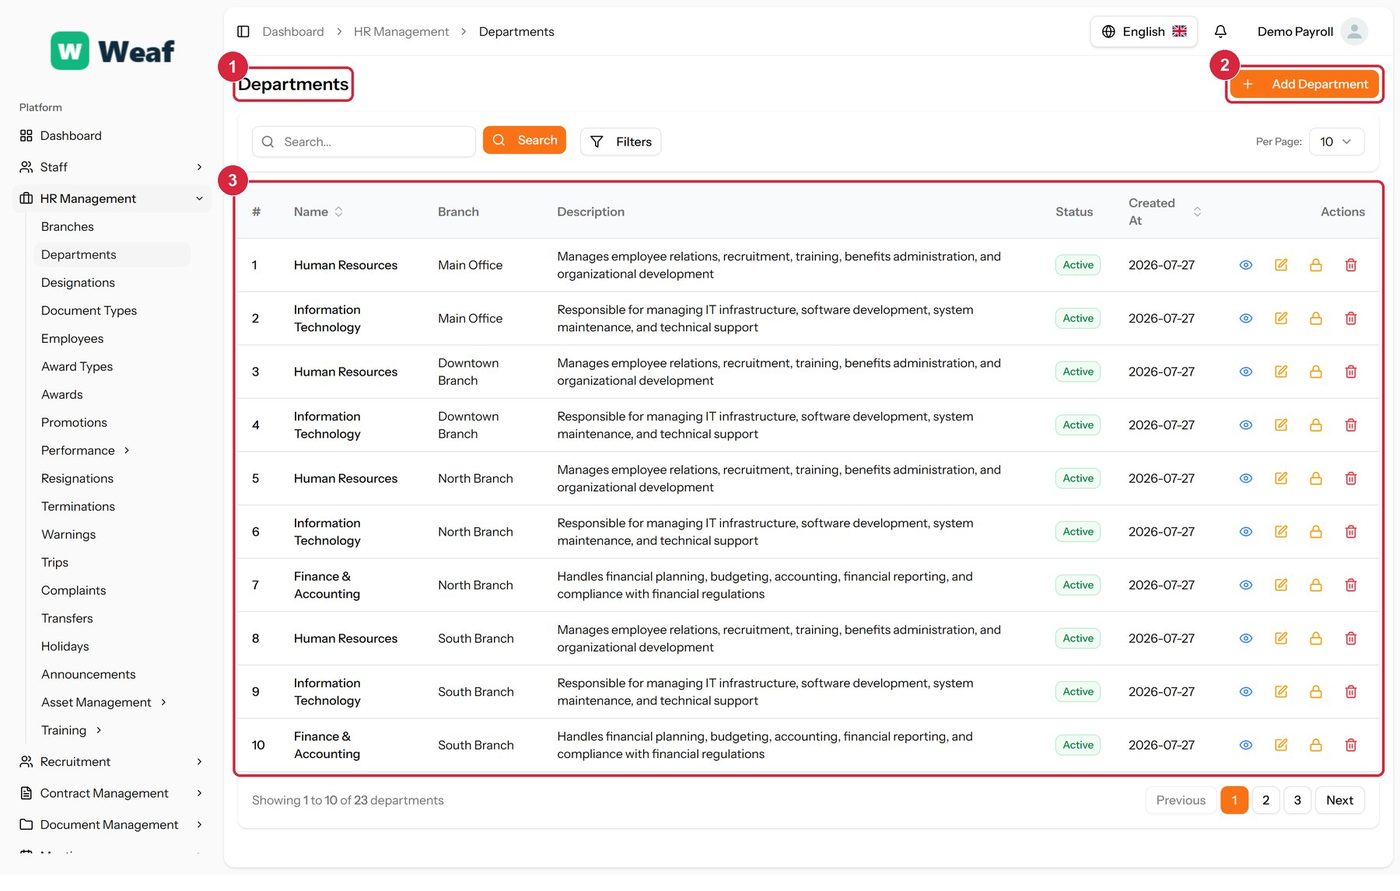Open Designations in the sidebar
The height and width of the screenshot is (891, 1400).
(78, 283)
